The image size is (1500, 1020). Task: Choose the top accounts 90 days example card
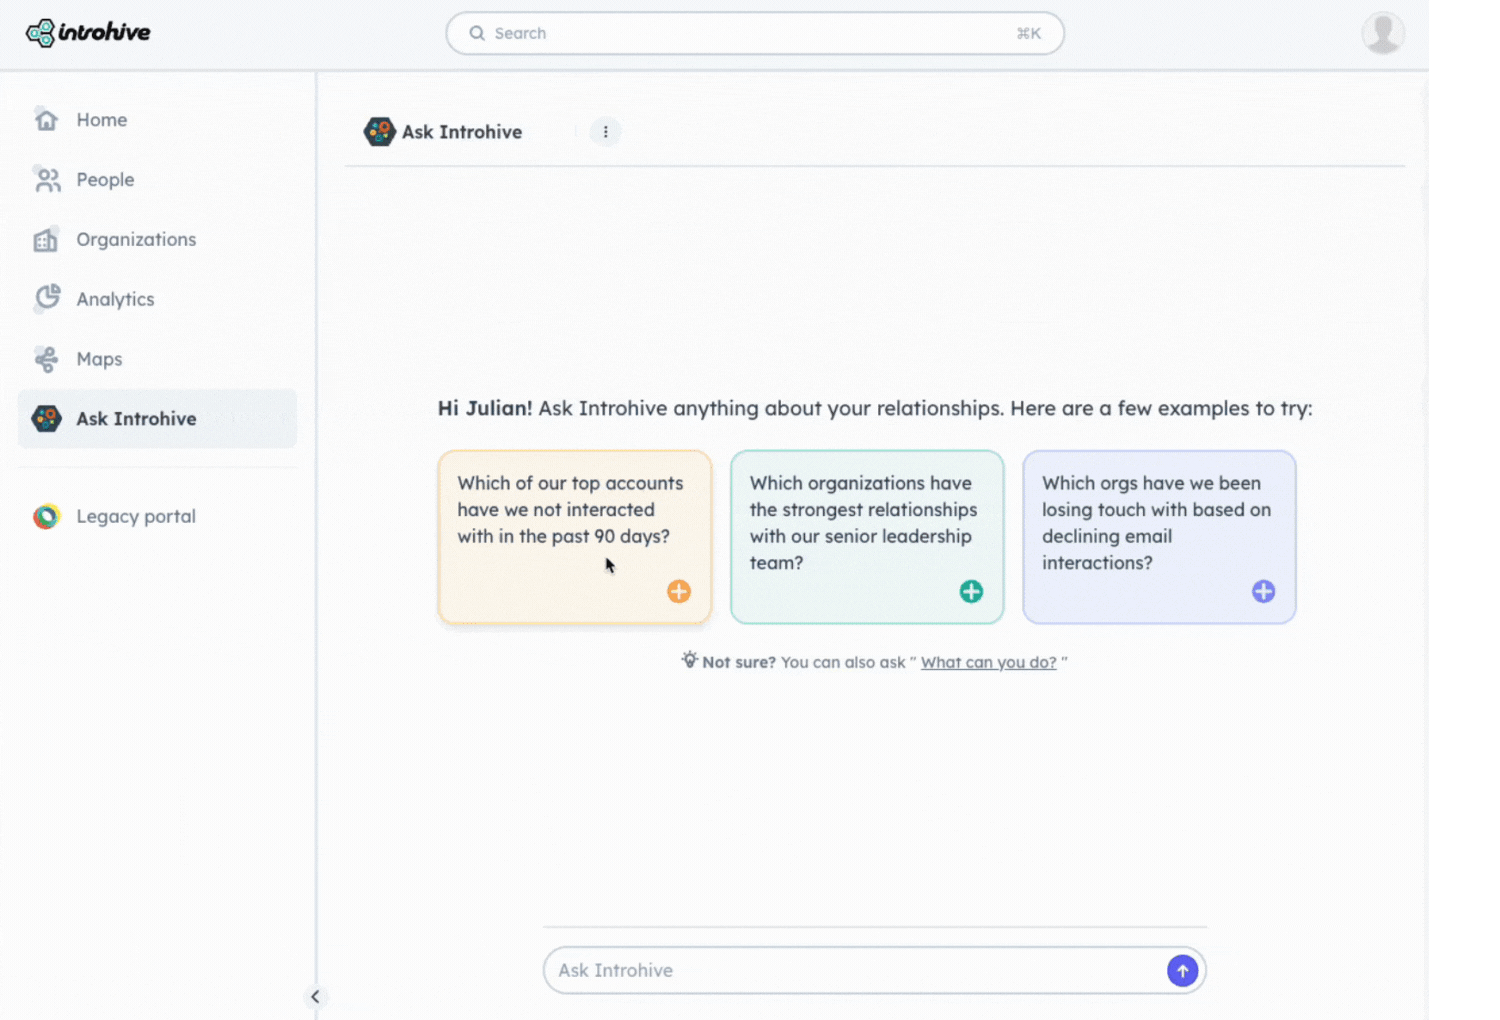click(575, 537)
